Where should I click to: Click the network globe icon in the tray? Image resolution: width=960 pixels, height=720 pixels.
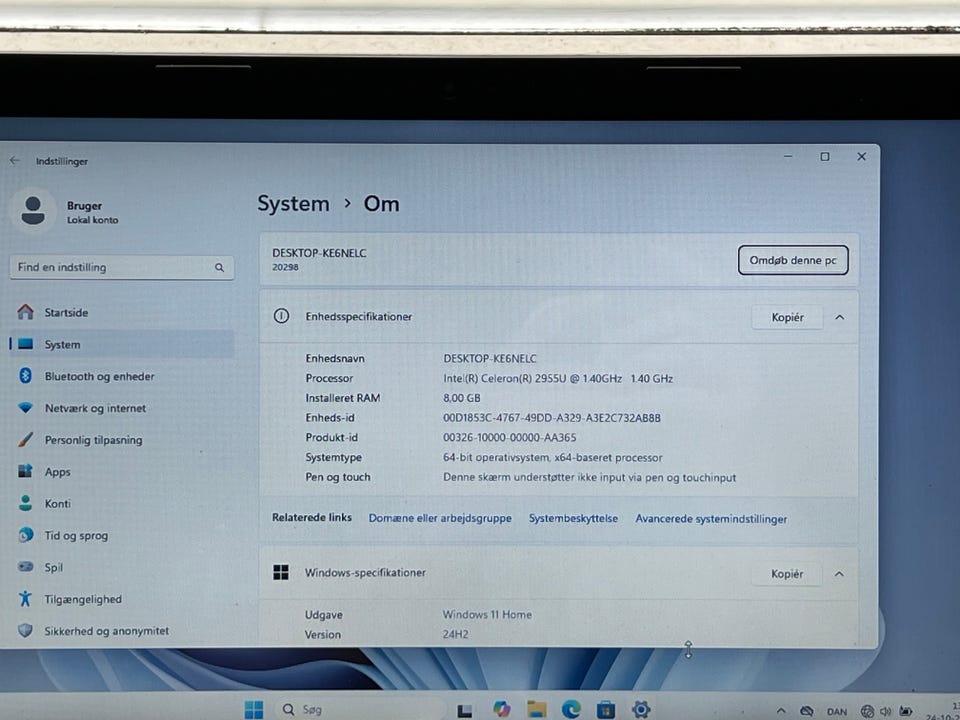click(867, 711)
